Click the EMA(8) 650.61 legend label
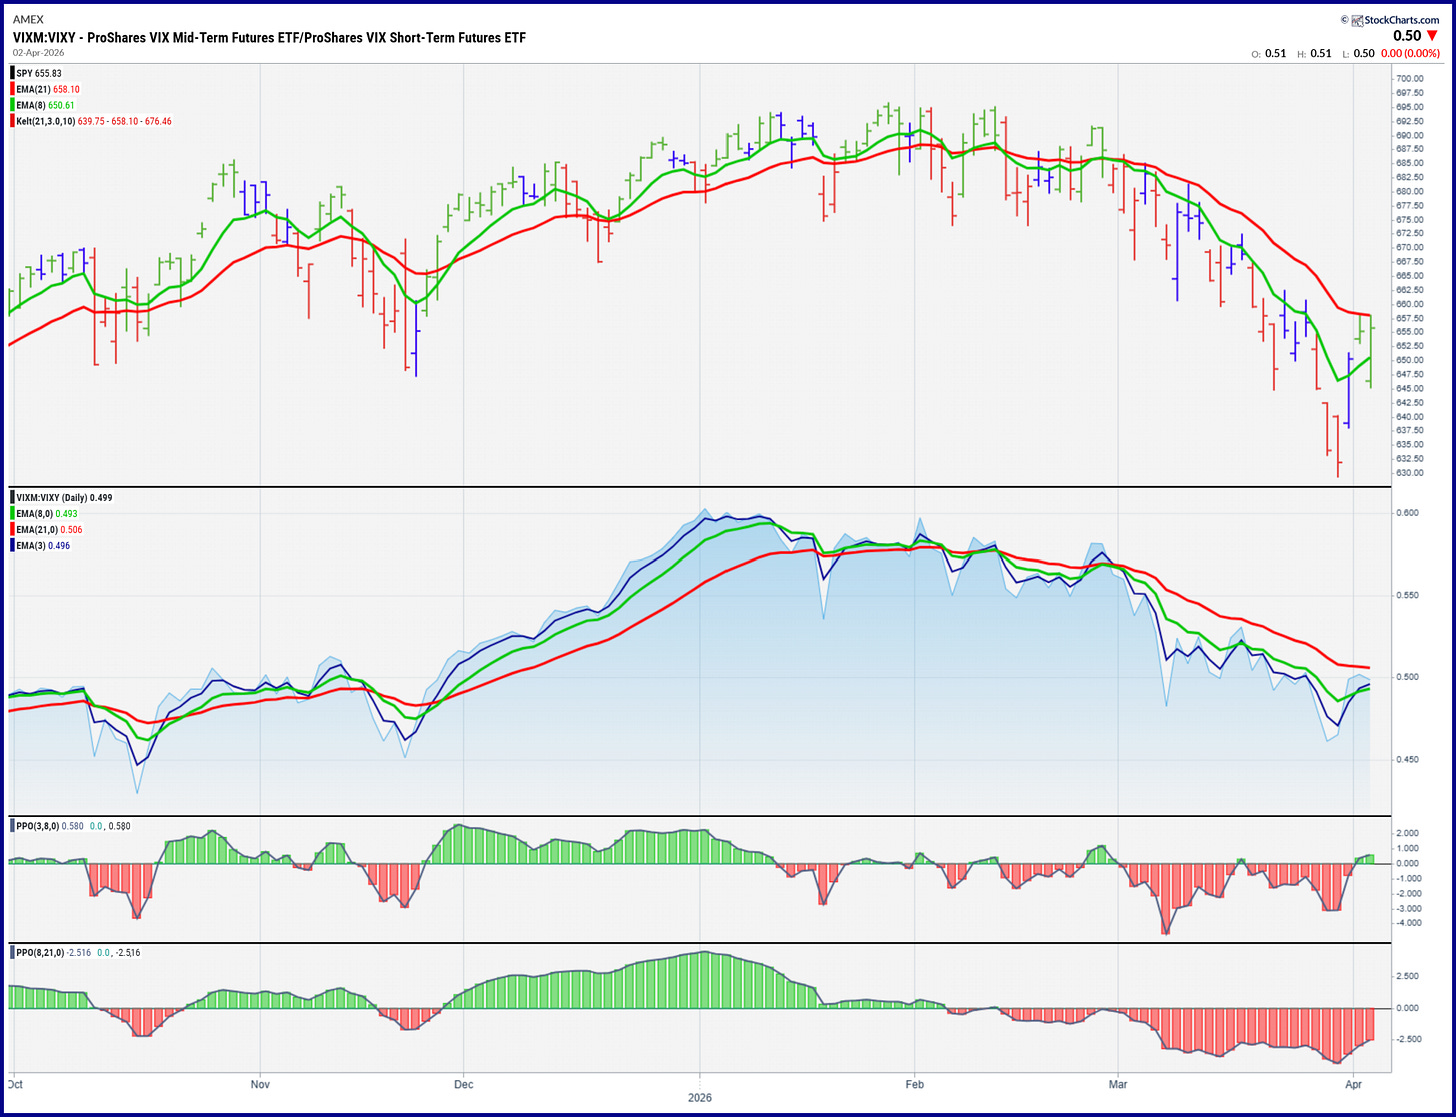Viewport: 1456px width, 1117px height. click(46, 105)
